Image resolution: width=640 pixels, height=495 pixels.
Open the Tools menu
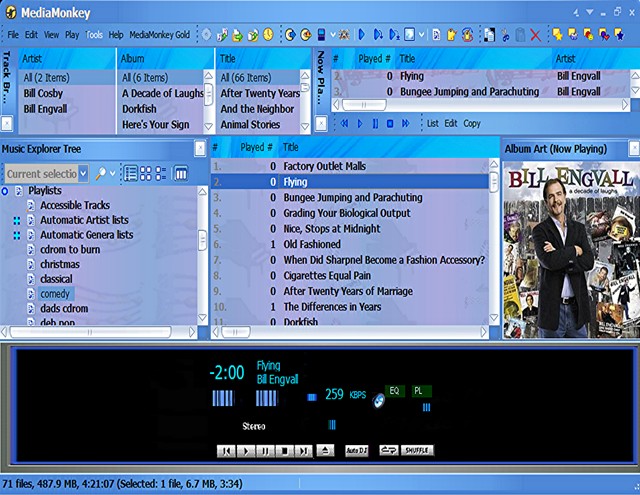click(94, 34)
